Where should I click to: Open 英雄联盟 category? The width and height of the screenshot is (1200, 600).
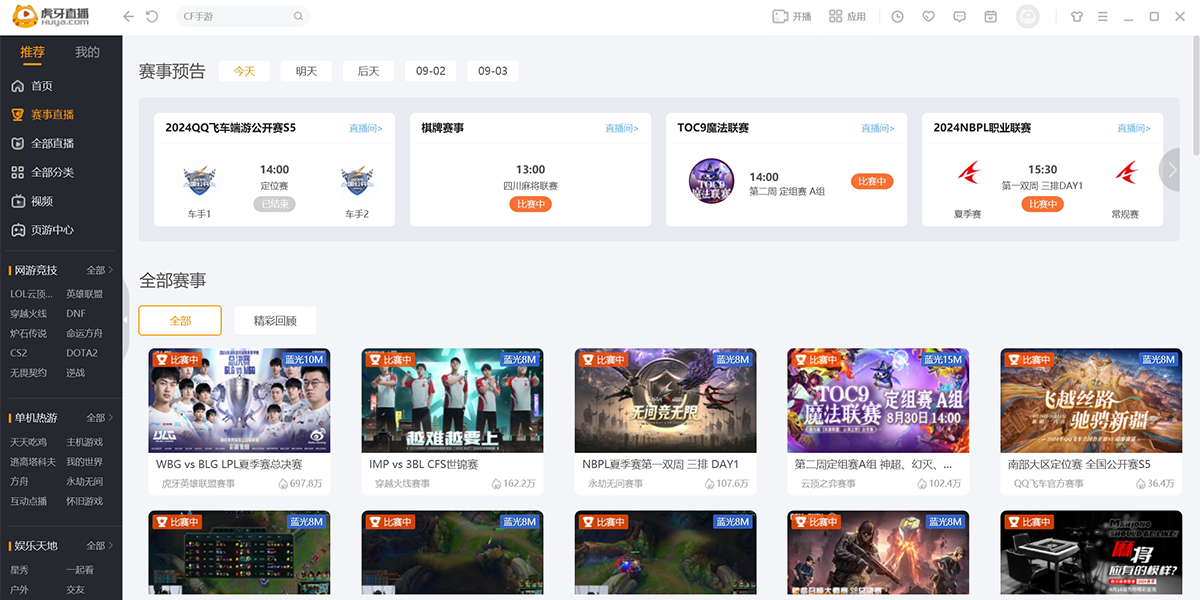84,294
